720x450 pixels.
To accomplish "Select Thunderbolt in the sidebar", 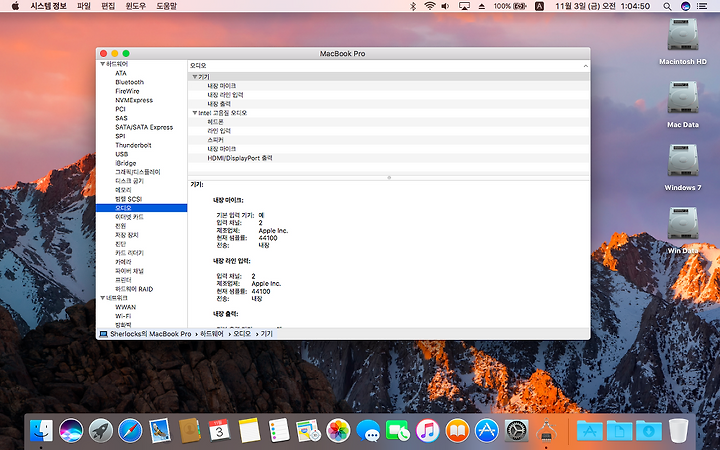I will click(133, 145).
